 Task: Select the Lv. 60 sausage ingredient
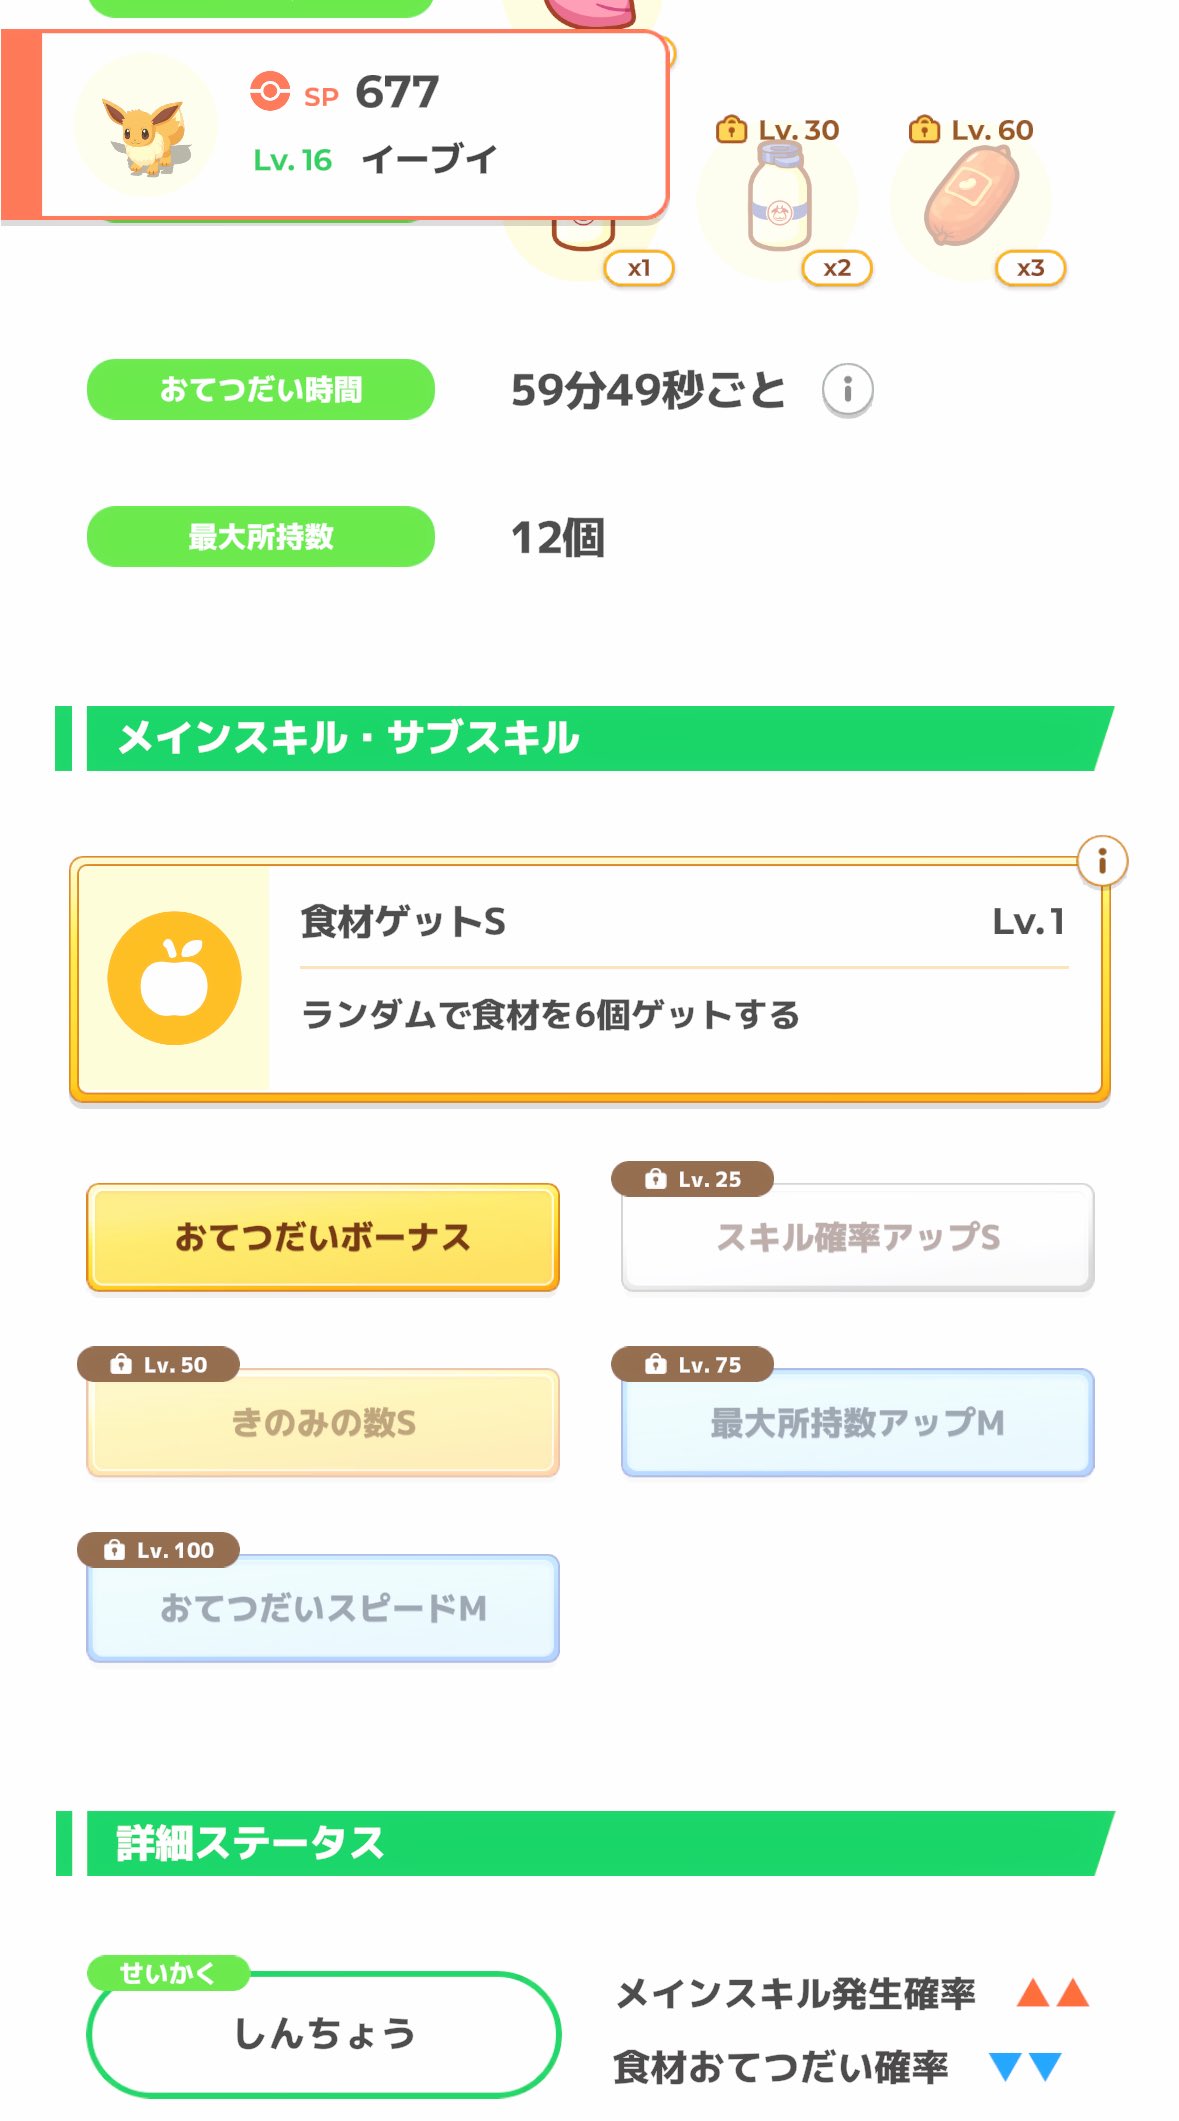pyautogui.click(x=971, y=197)
